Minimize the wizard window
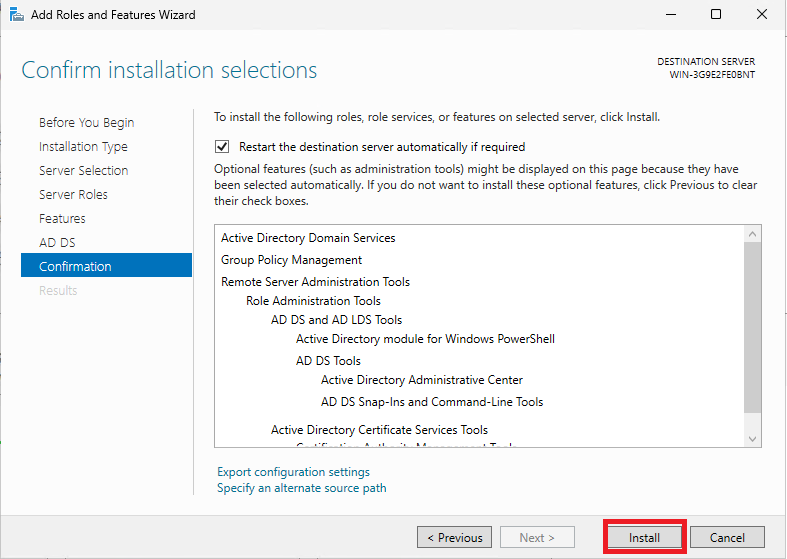The height and width of the screenshot is (559, 787). click(671, 15)
